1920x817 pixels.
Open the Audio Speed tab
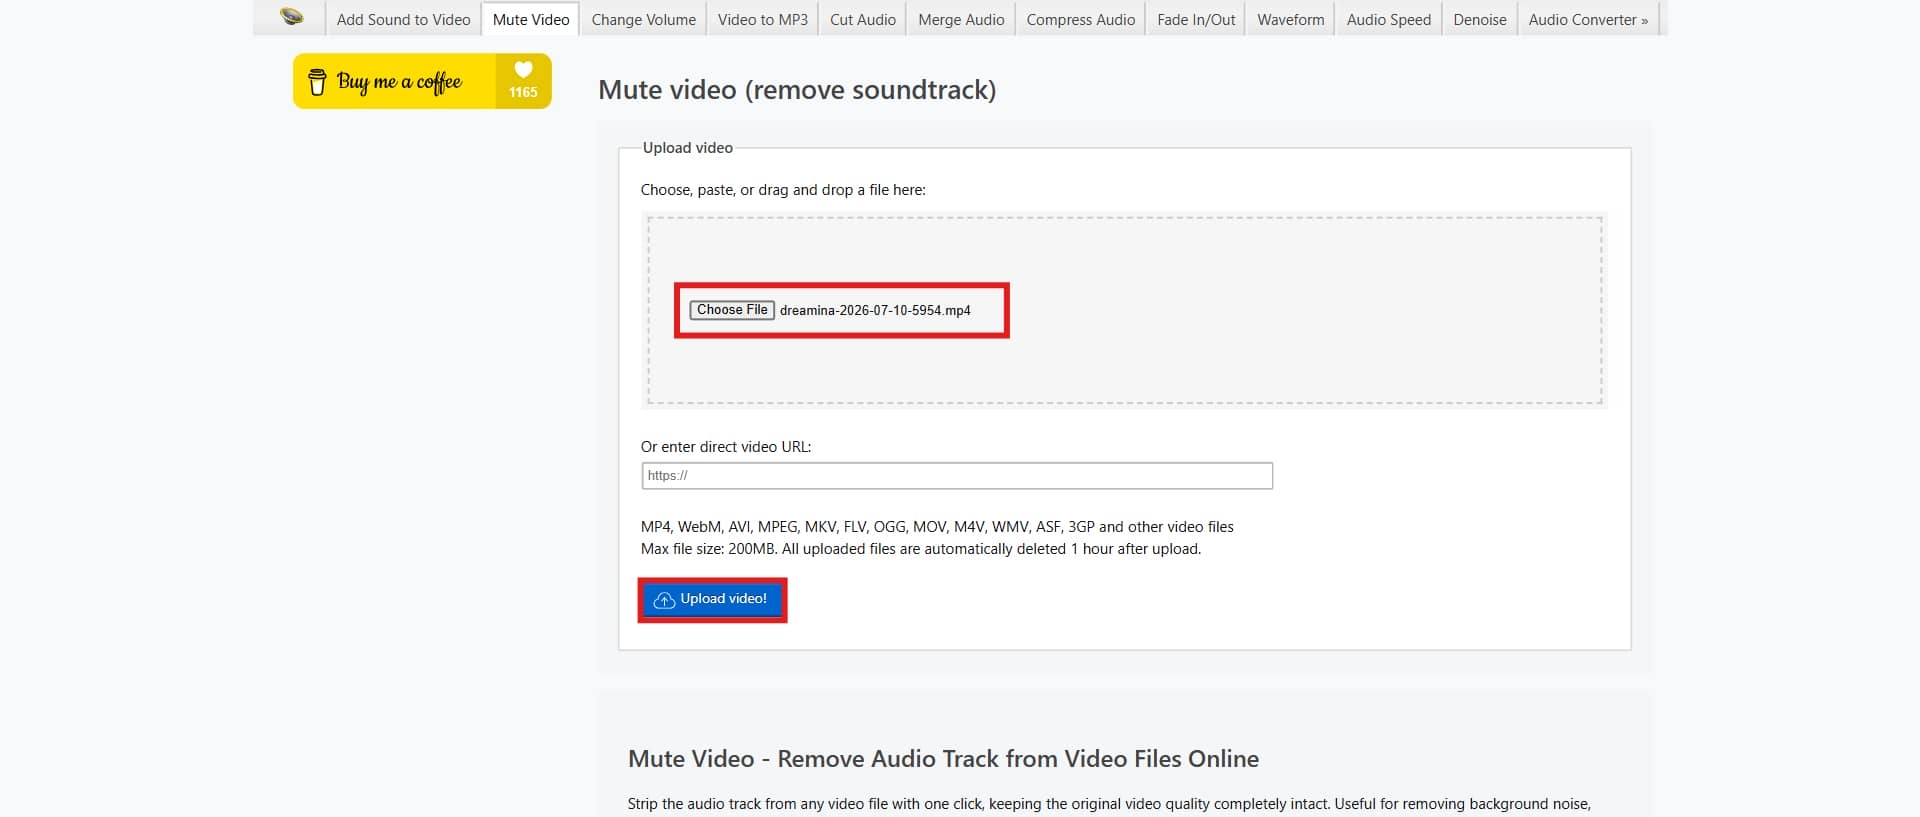tap(1389, 19)
